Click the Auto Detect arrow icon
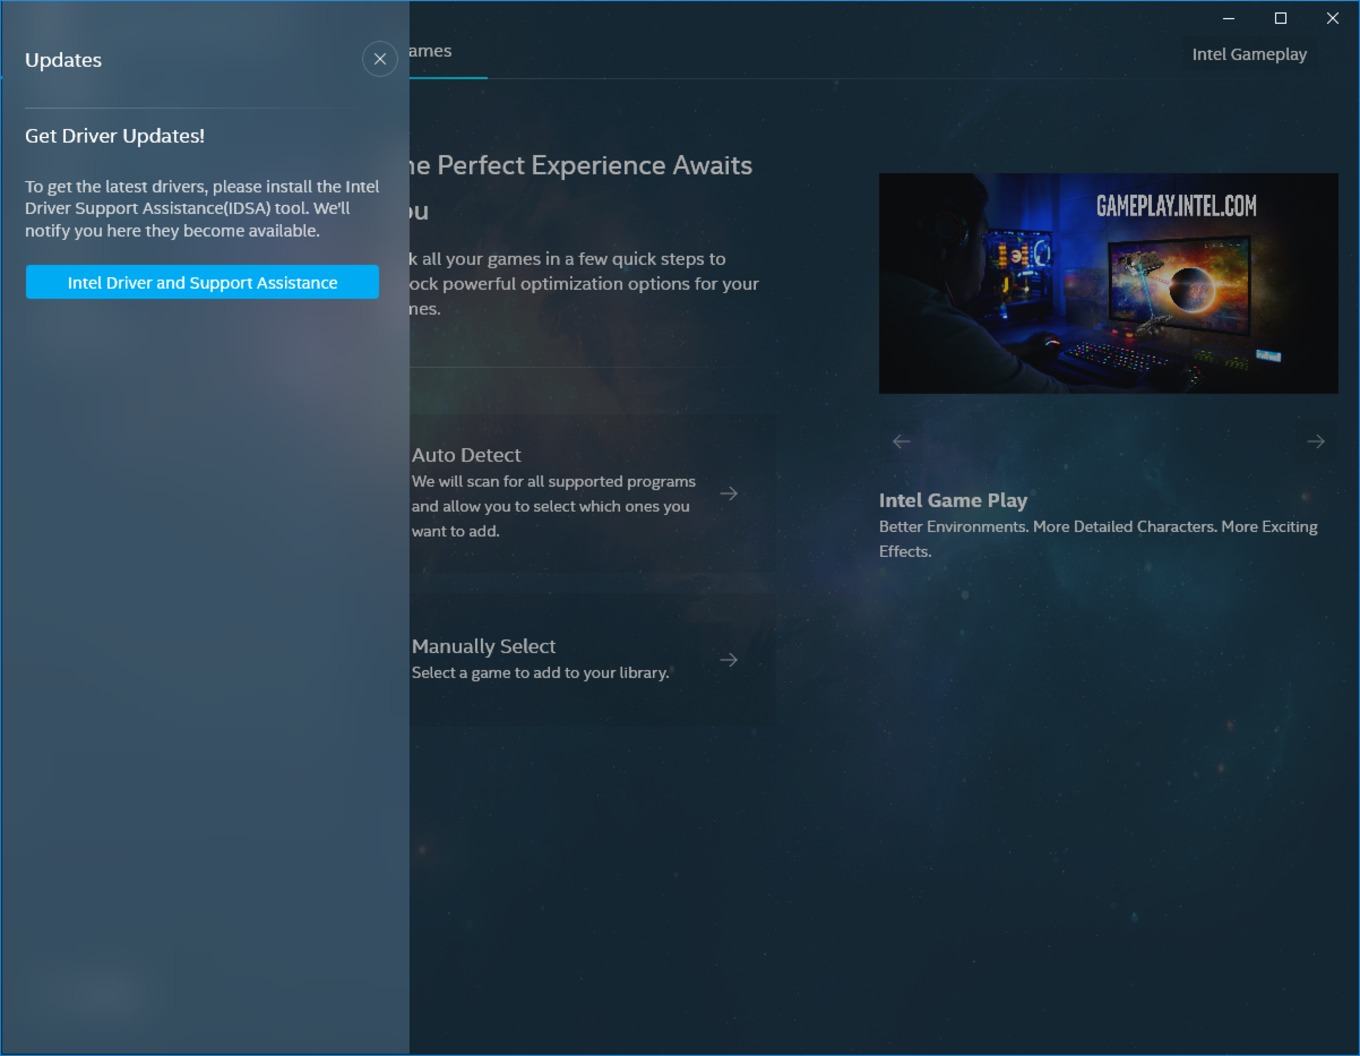1360x1056 pixels. tap(729, 493)
